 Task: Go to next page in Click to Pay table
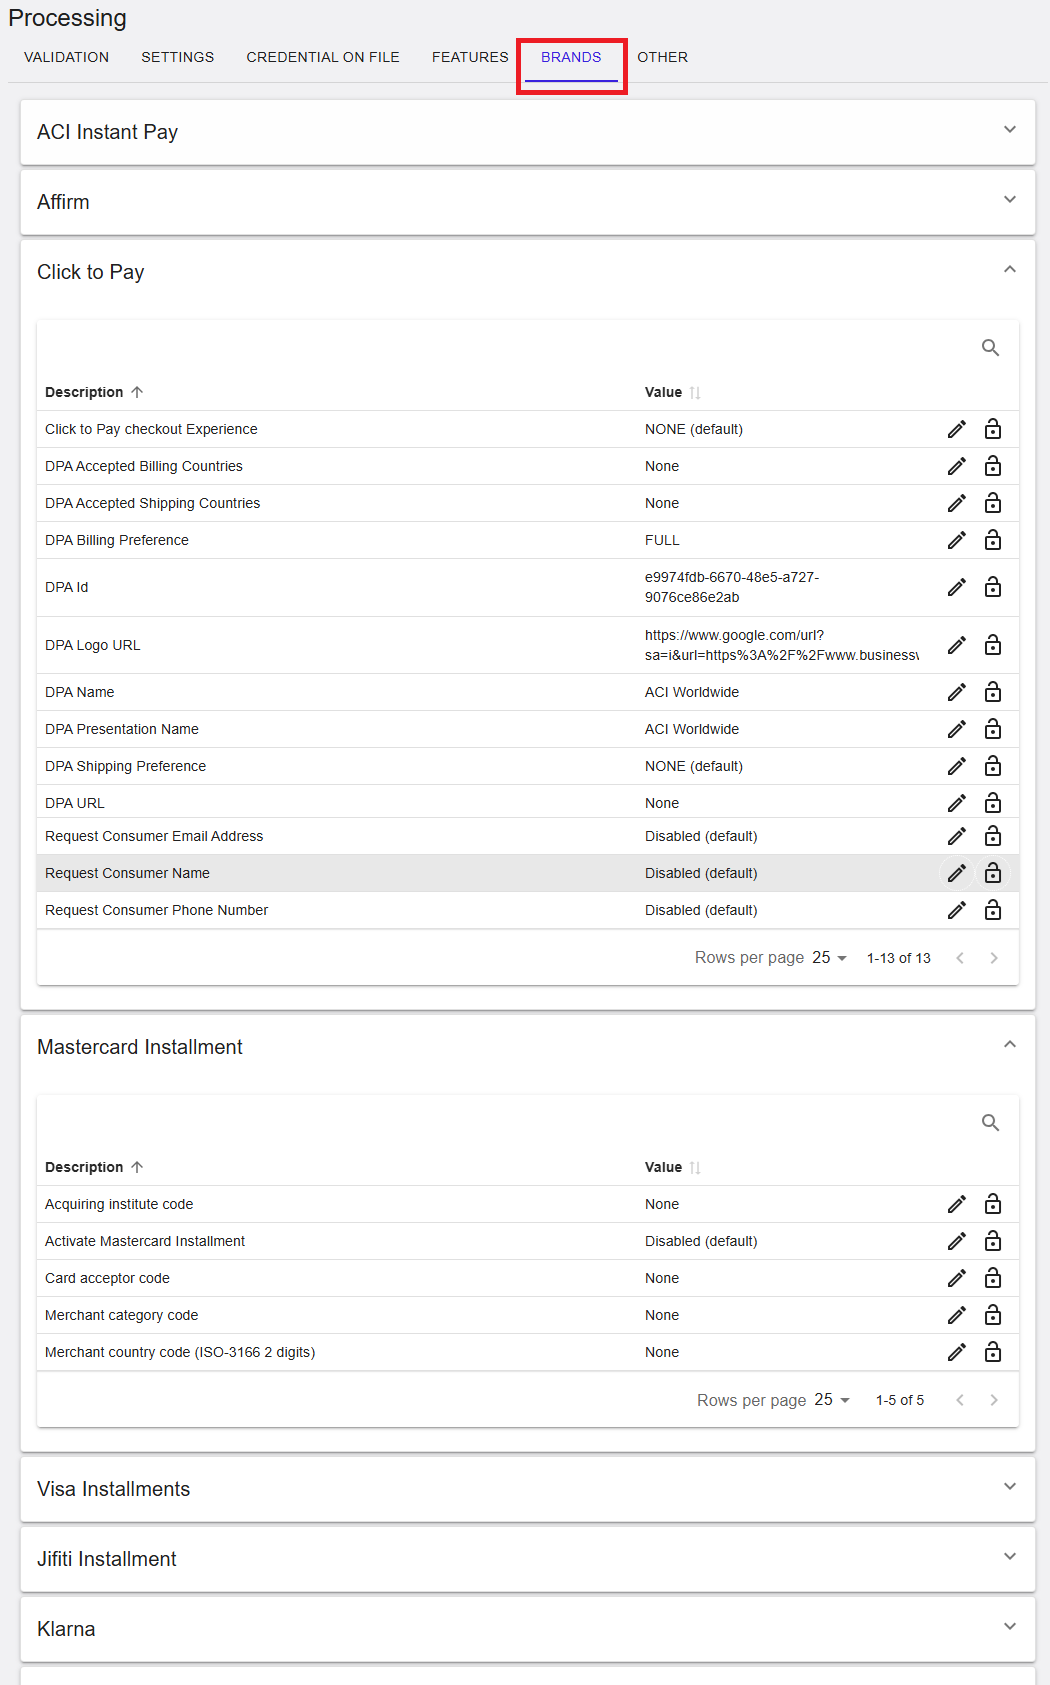[994, 958]
